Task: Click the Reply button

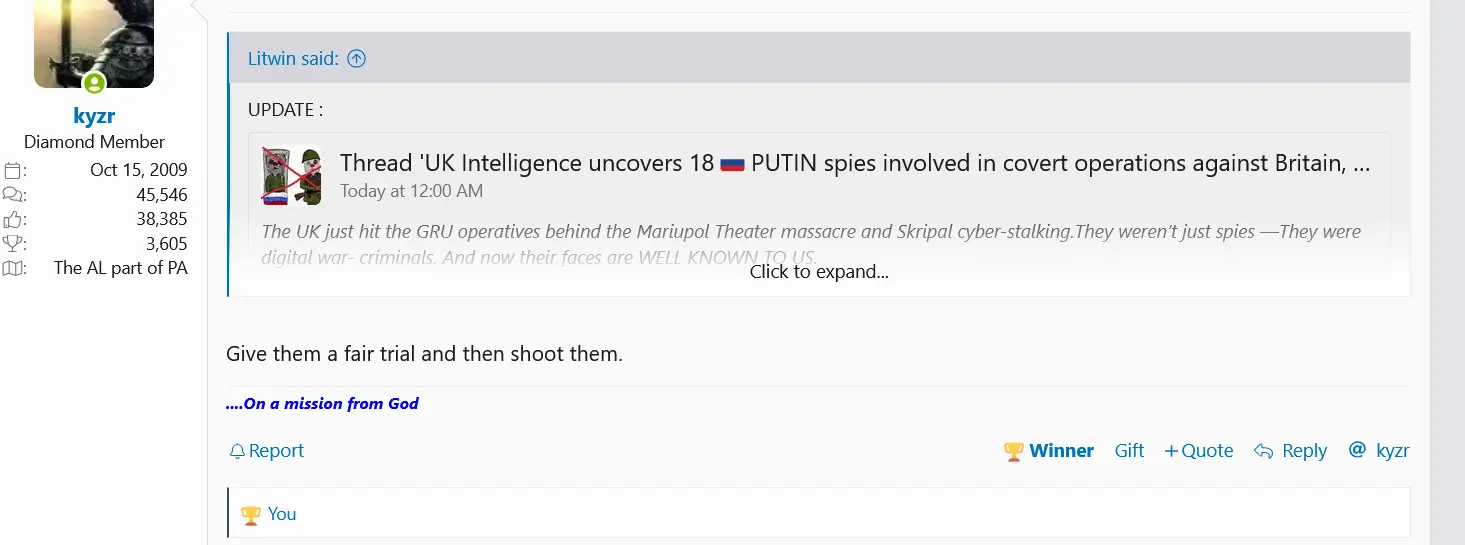Action: coord(1291,451)
